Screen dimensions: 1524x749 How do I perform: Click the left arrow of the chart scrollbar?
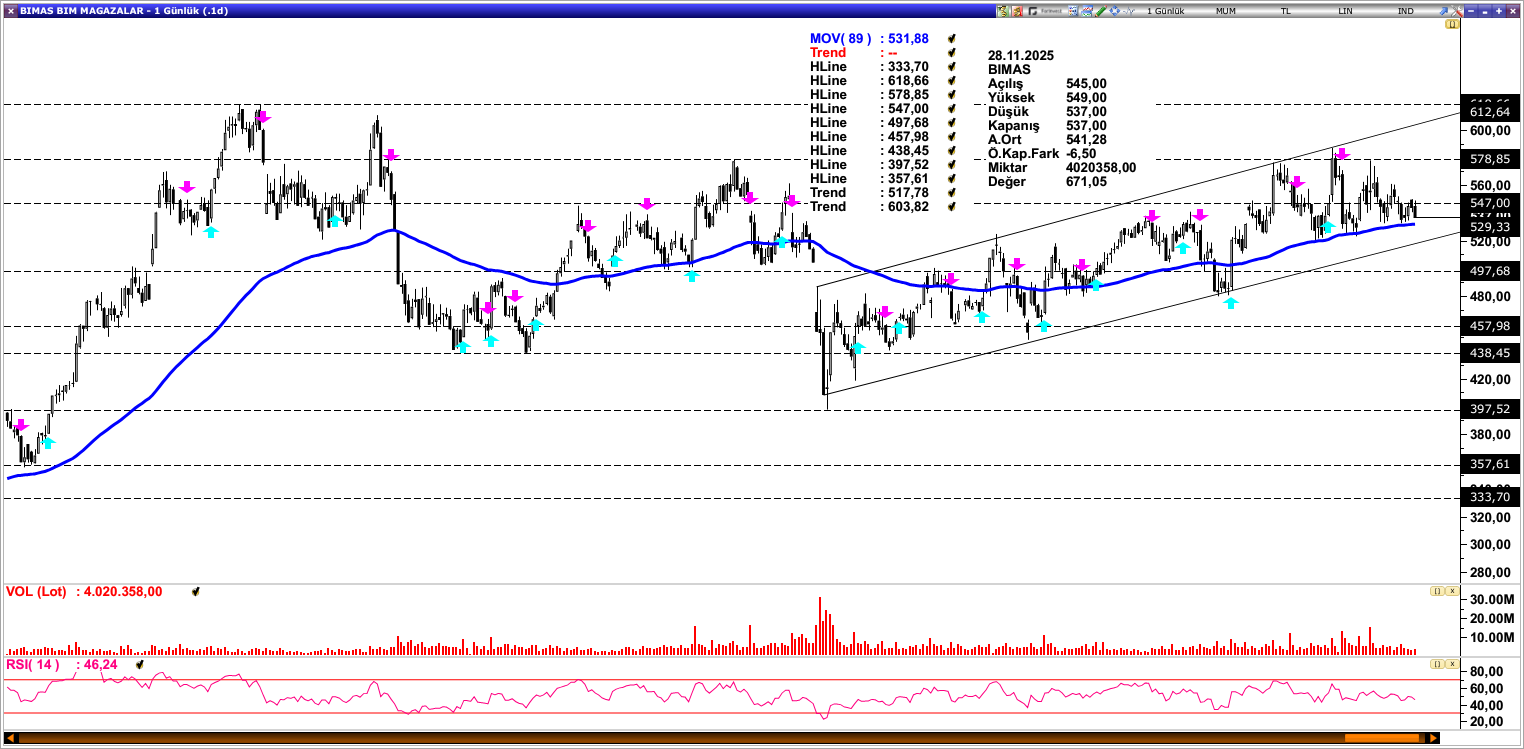11,738
